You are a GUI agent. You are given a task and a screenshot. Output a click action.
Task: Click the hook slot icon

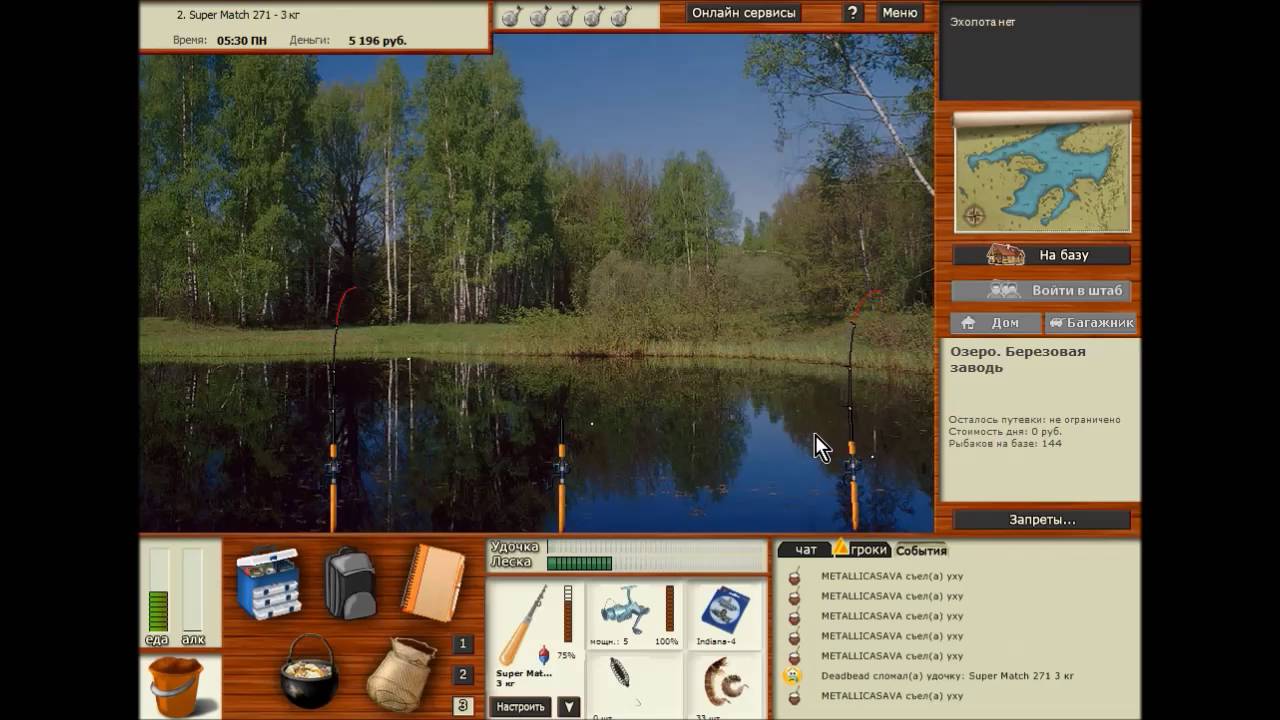coord(620,673)
